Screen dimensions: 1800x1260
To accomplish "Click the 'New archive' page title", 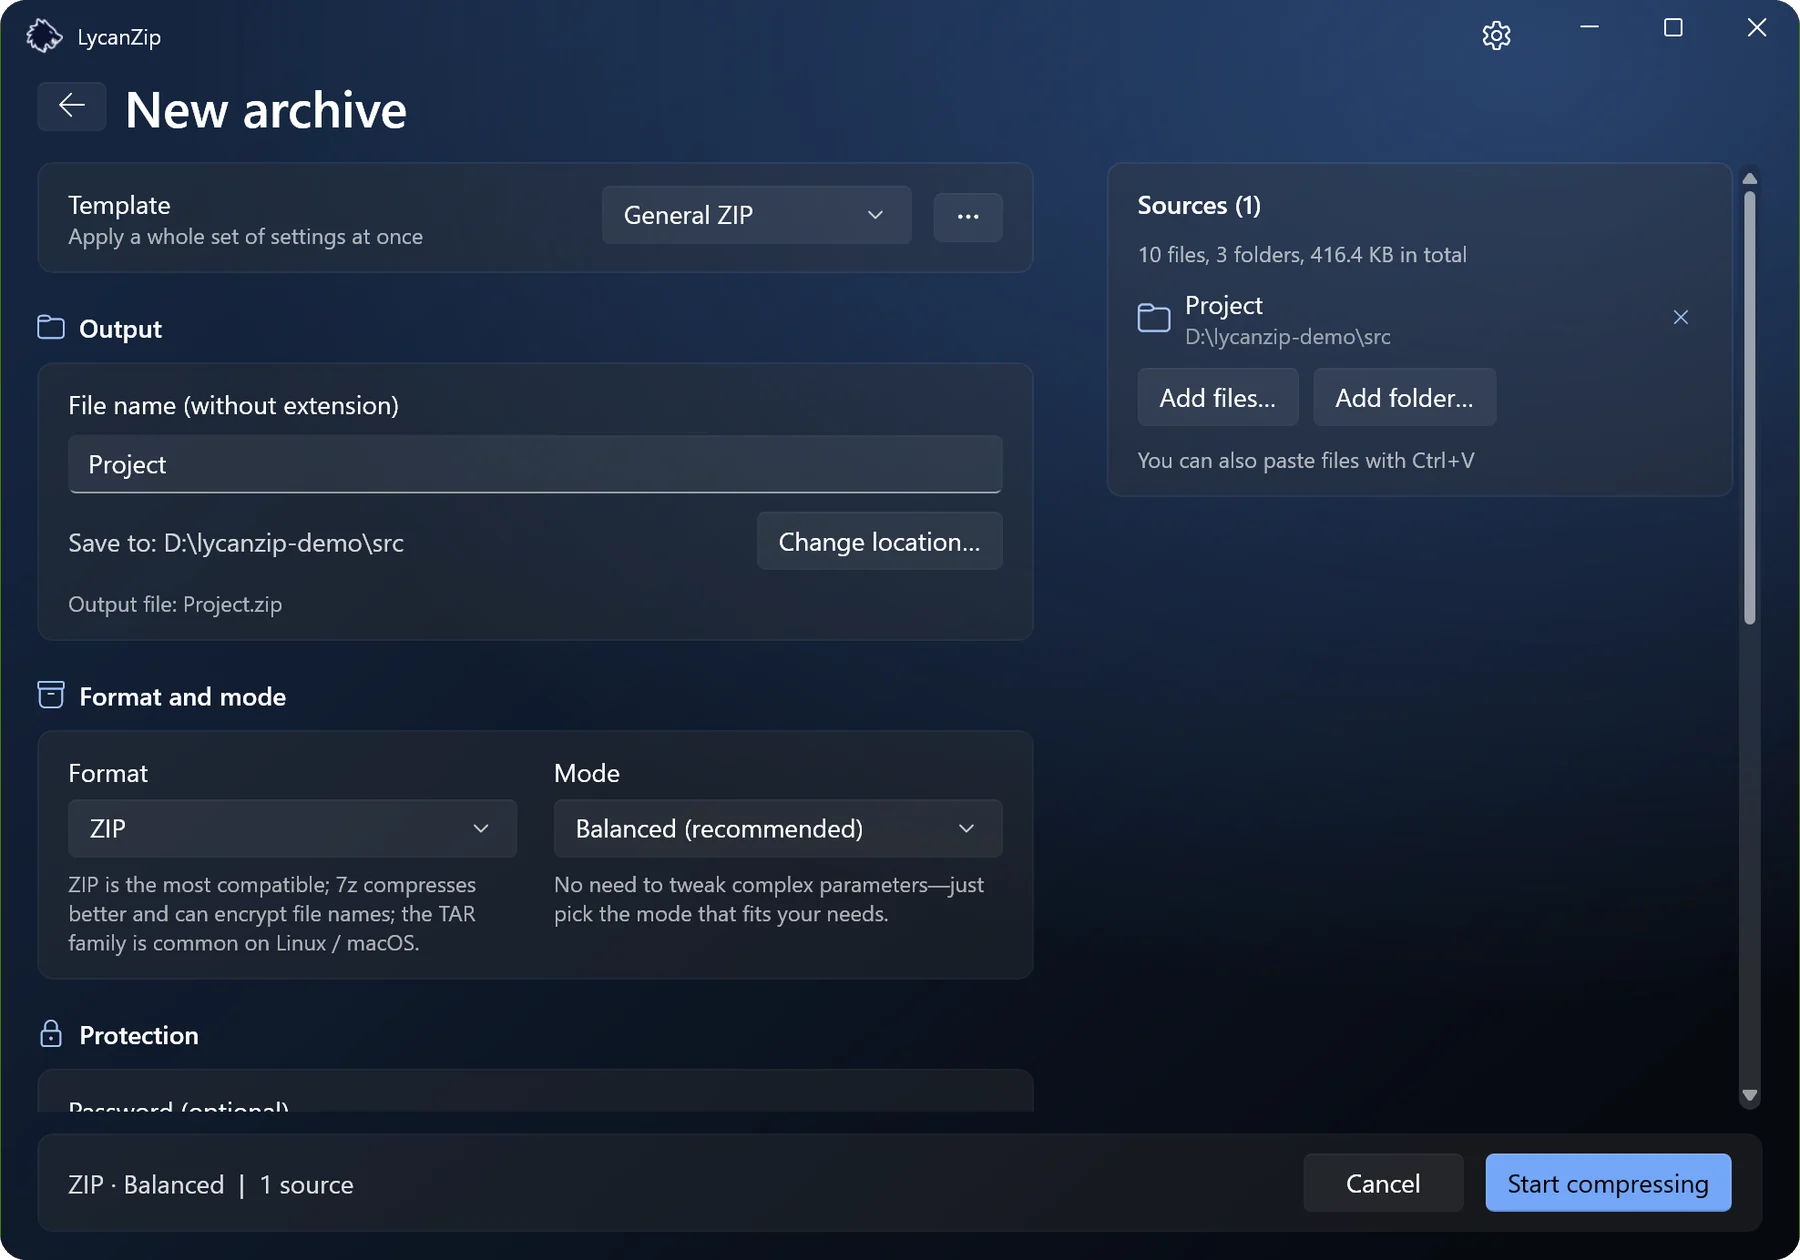I will tap(266, 109).
